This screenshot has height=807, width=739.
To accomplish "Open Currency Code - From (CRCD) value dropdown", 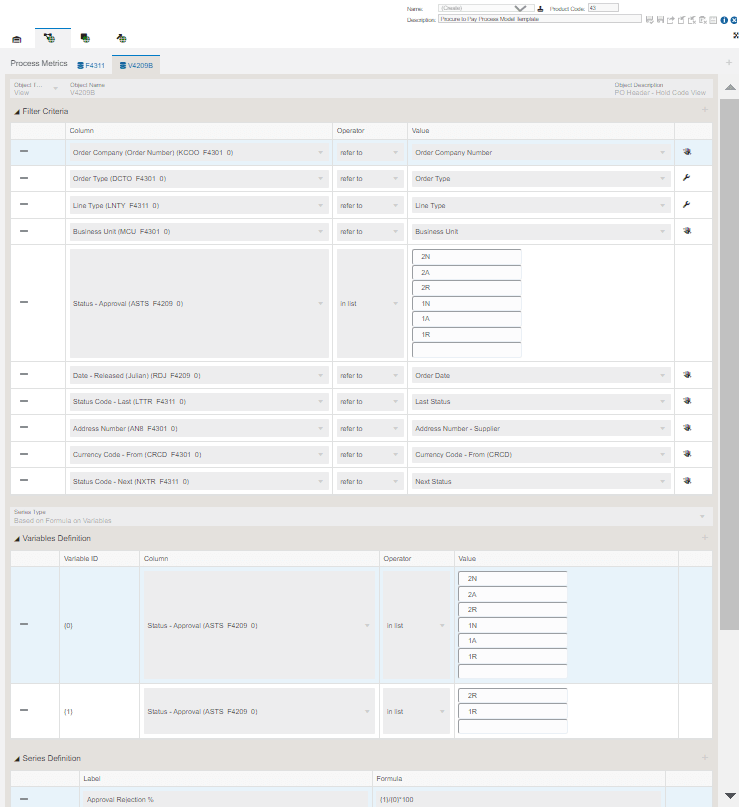I will tap(541, 454).
